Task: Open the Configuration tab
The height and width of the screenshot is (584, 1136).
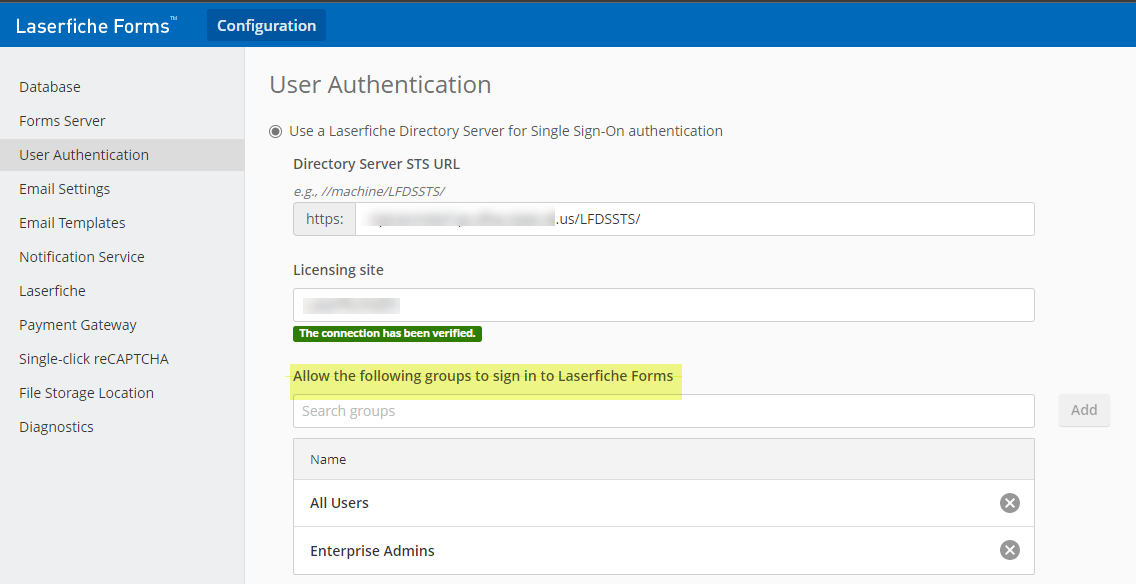Action: (x=267, y=25)
